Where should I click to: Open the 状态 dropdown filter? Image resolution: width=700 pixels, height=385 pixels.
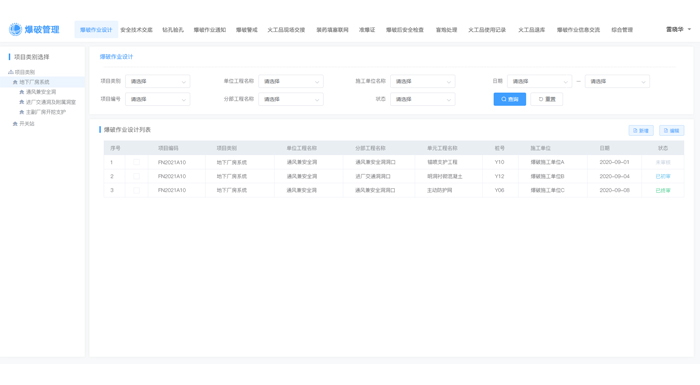coord(423,99)
